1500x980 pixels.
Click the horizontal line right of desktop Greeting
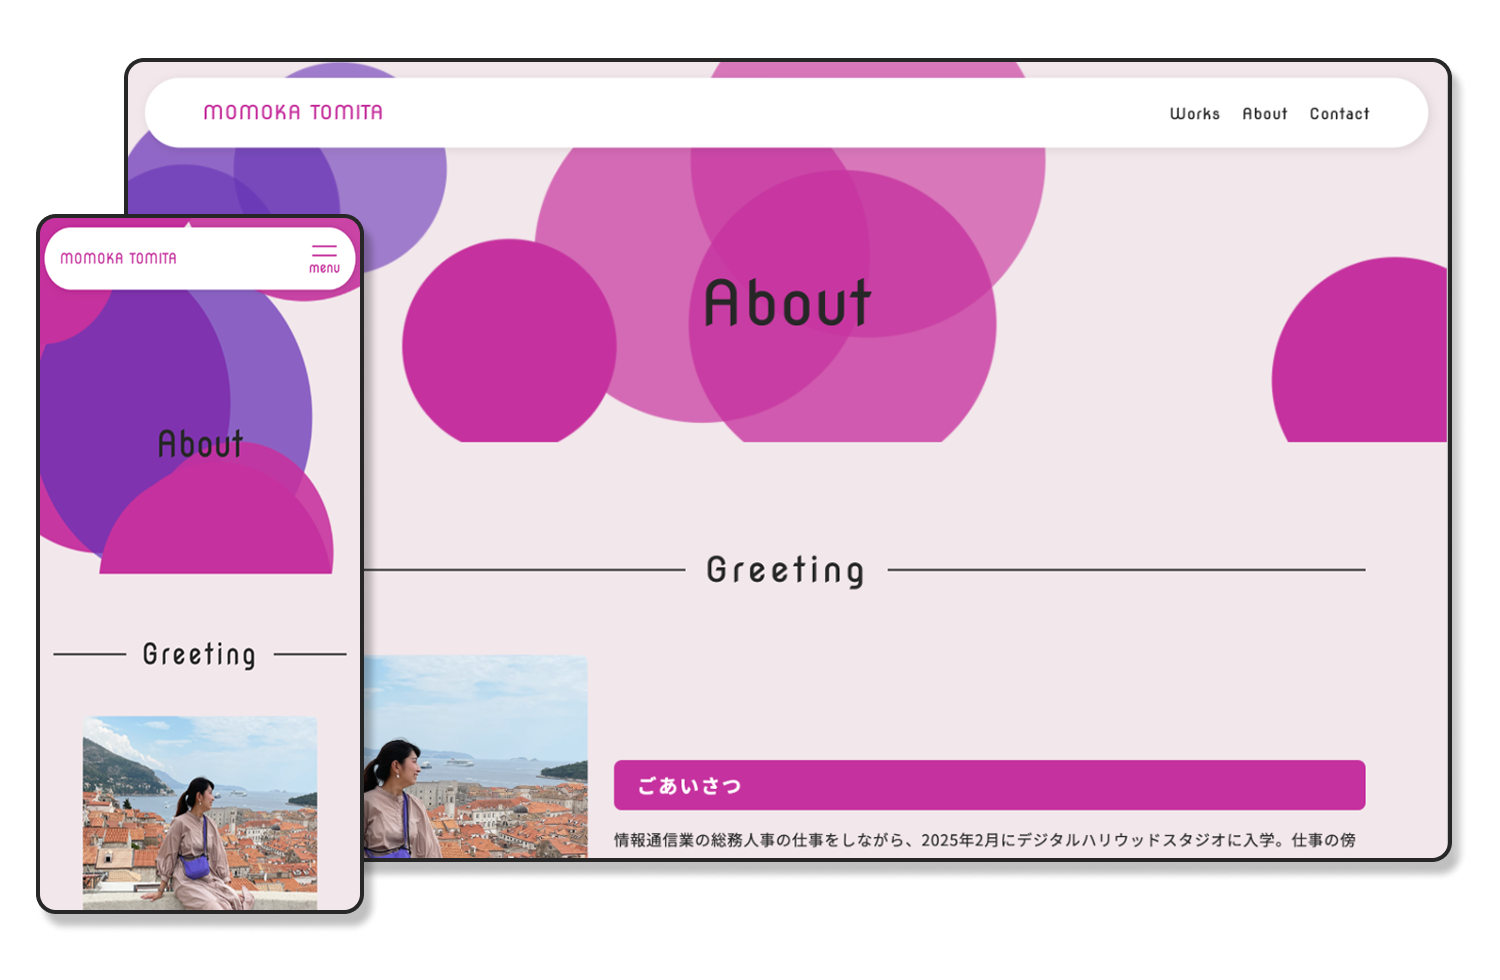[1125, 570]
